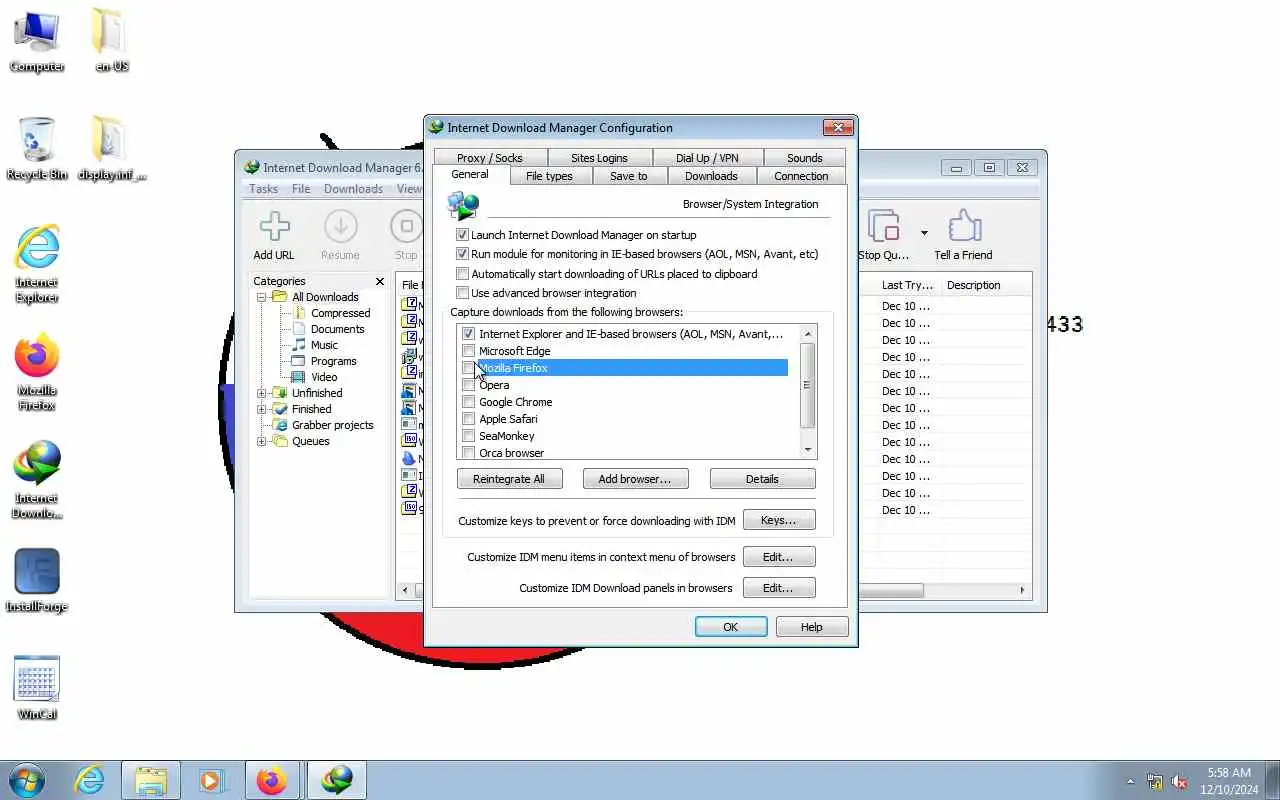Open Computer desktop icon
The width and height of the screenshot is (1280, 800).
pyautogui.click(x=37, y=42)
